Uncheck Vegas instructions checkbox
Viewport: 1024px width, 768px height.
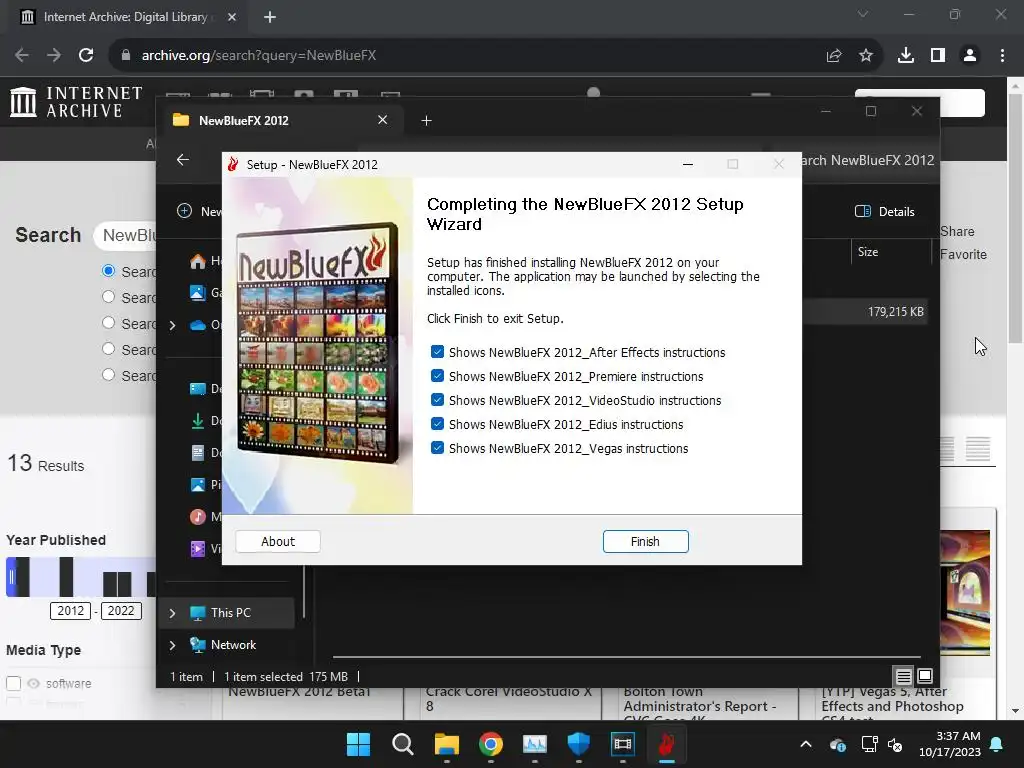click(x=438, y=448)
